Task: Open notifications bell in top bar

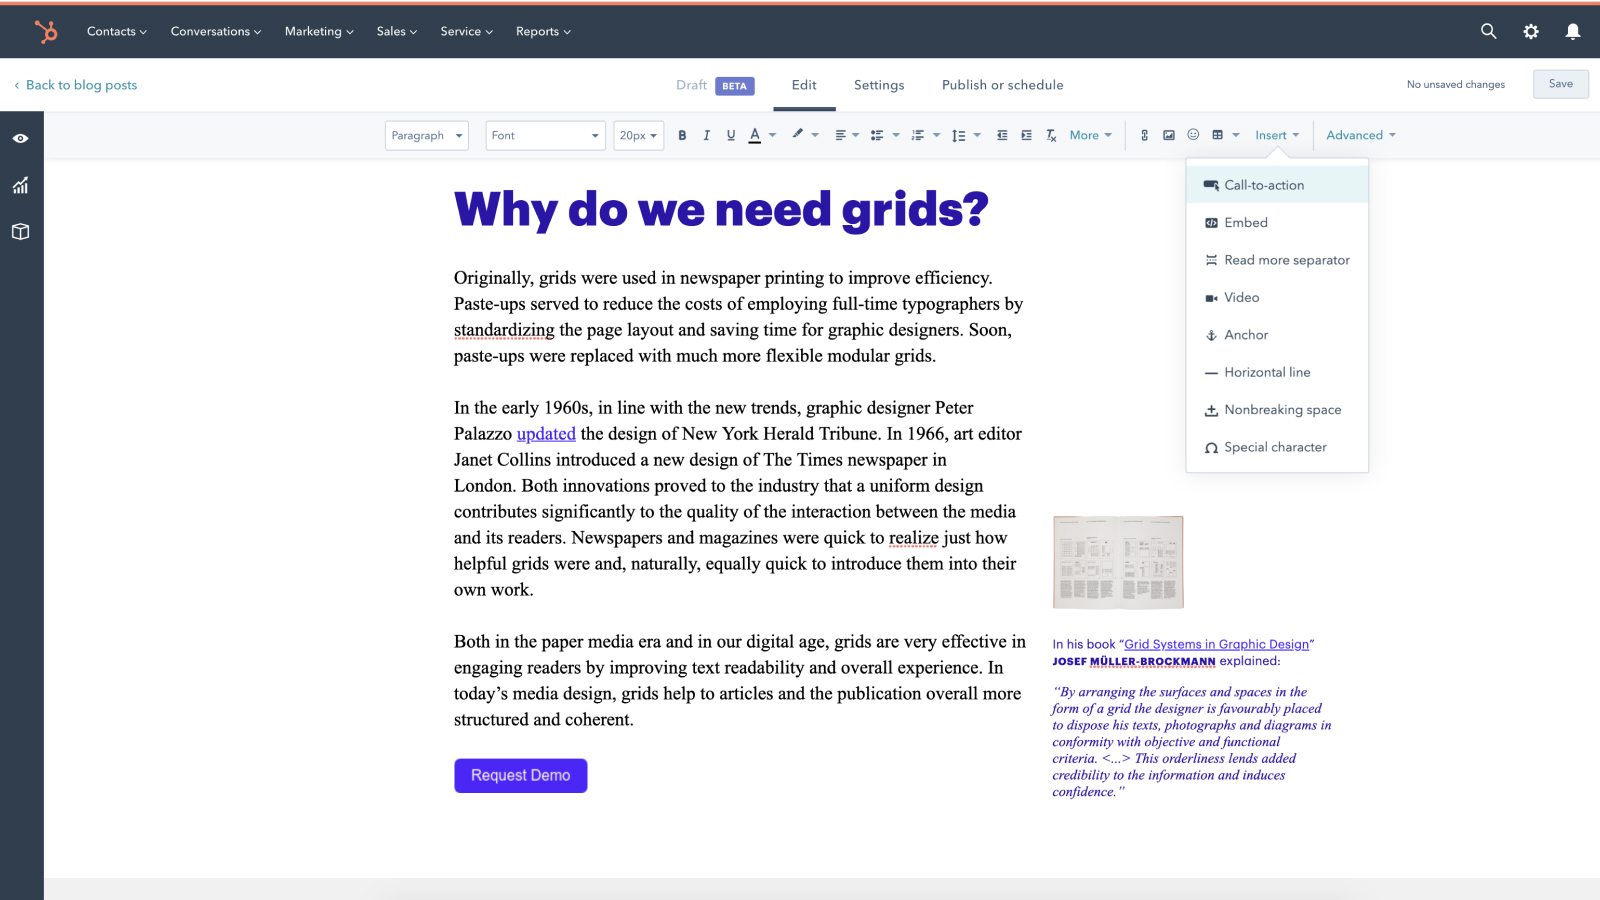Action: (1572, 32)
